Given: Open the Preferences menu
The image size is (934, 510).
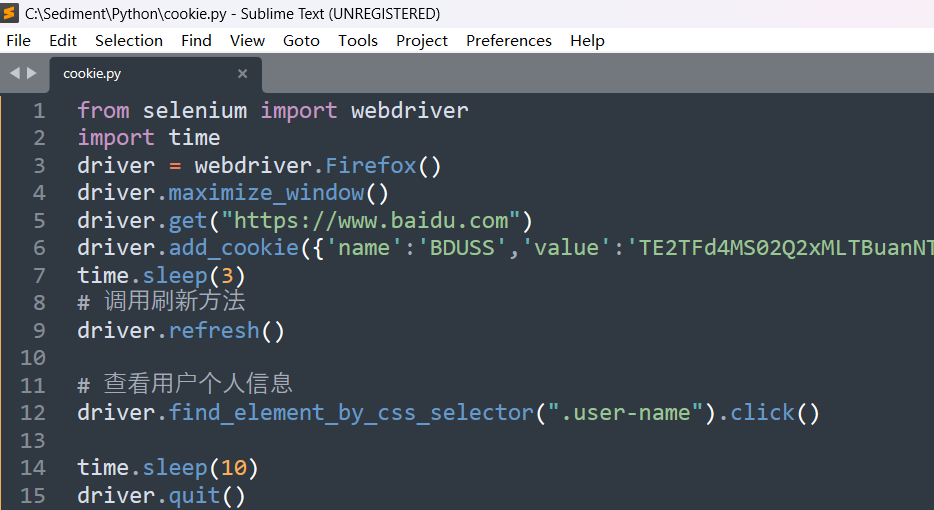Looking at the screenshot, I should coord(509,40).
